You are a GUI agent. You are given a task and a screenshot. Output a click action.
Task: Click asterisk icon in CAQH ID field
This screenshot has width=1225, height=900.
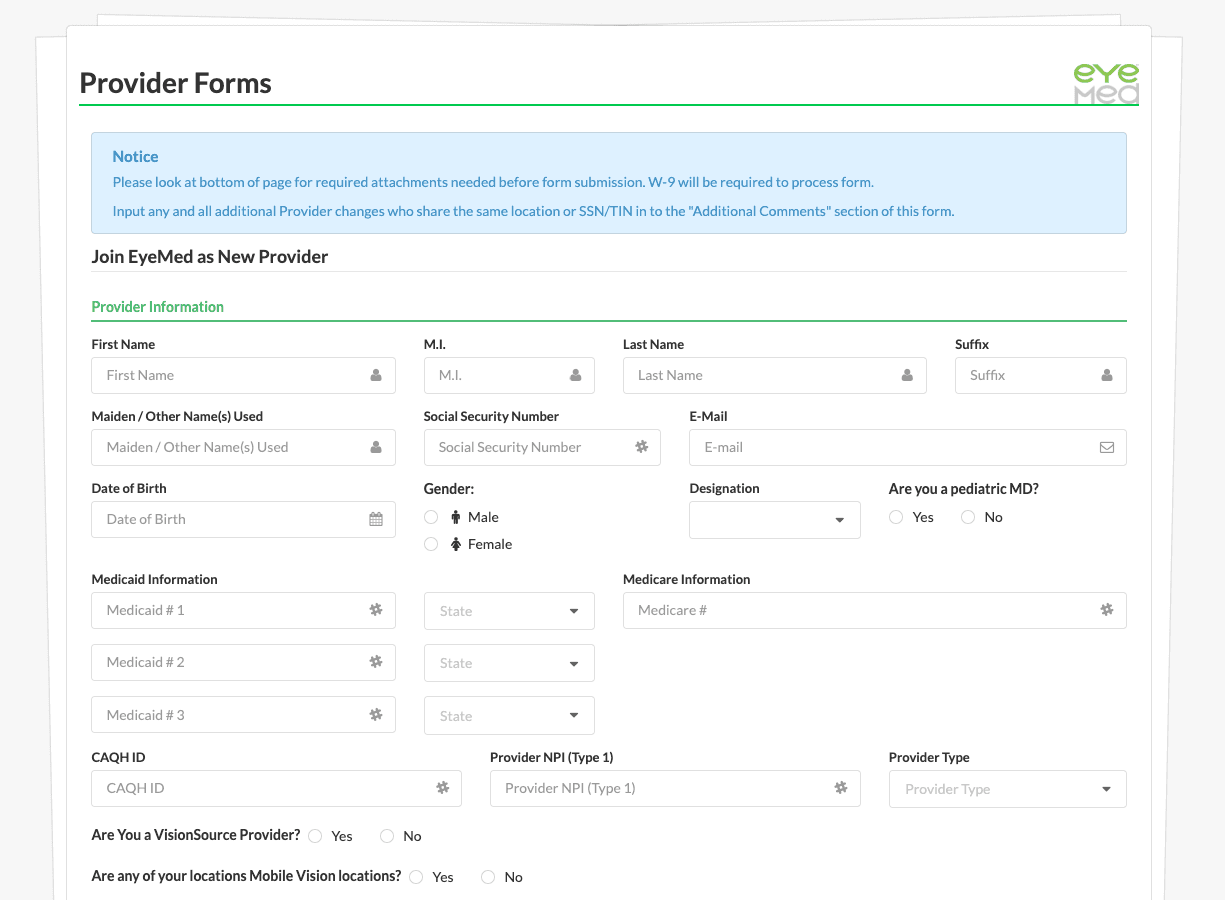(442, 788)
